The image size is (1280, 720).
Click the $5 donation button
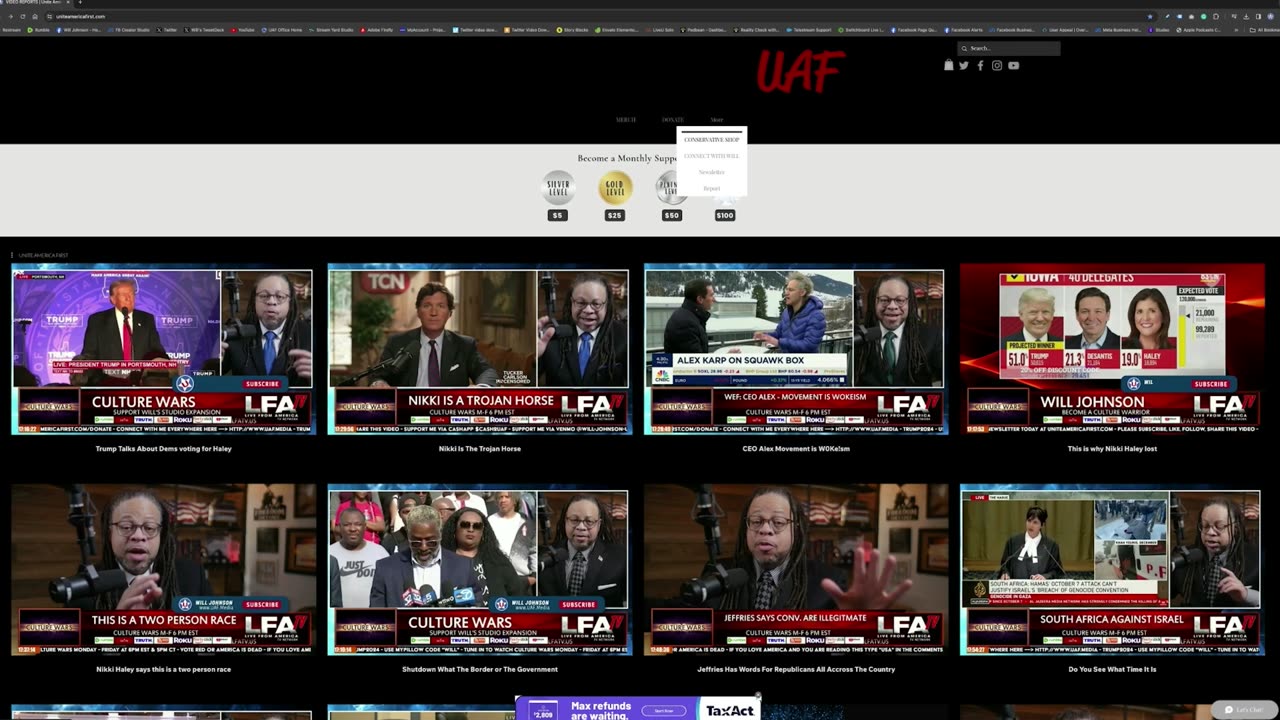point(558,215)
